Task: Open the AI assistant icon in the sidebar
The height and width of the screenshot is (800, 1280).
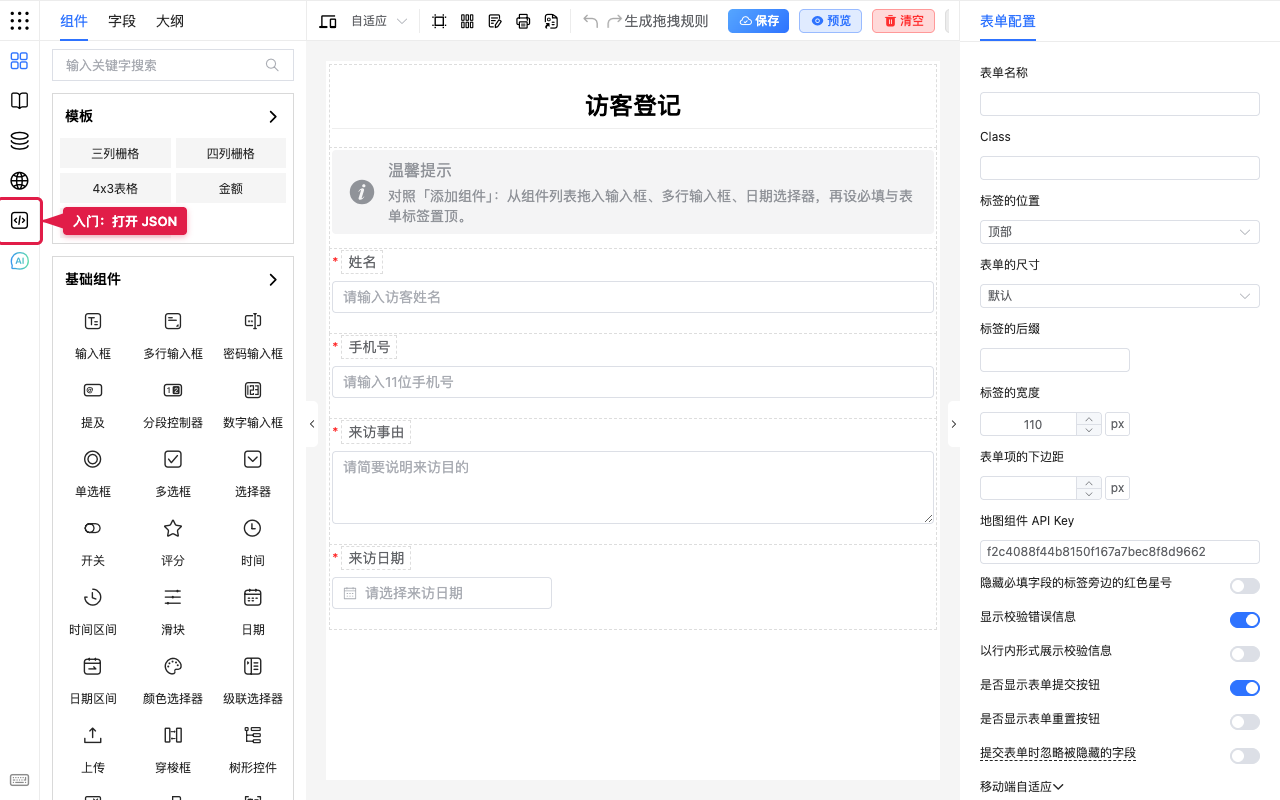Action: (x=19, y=261)
